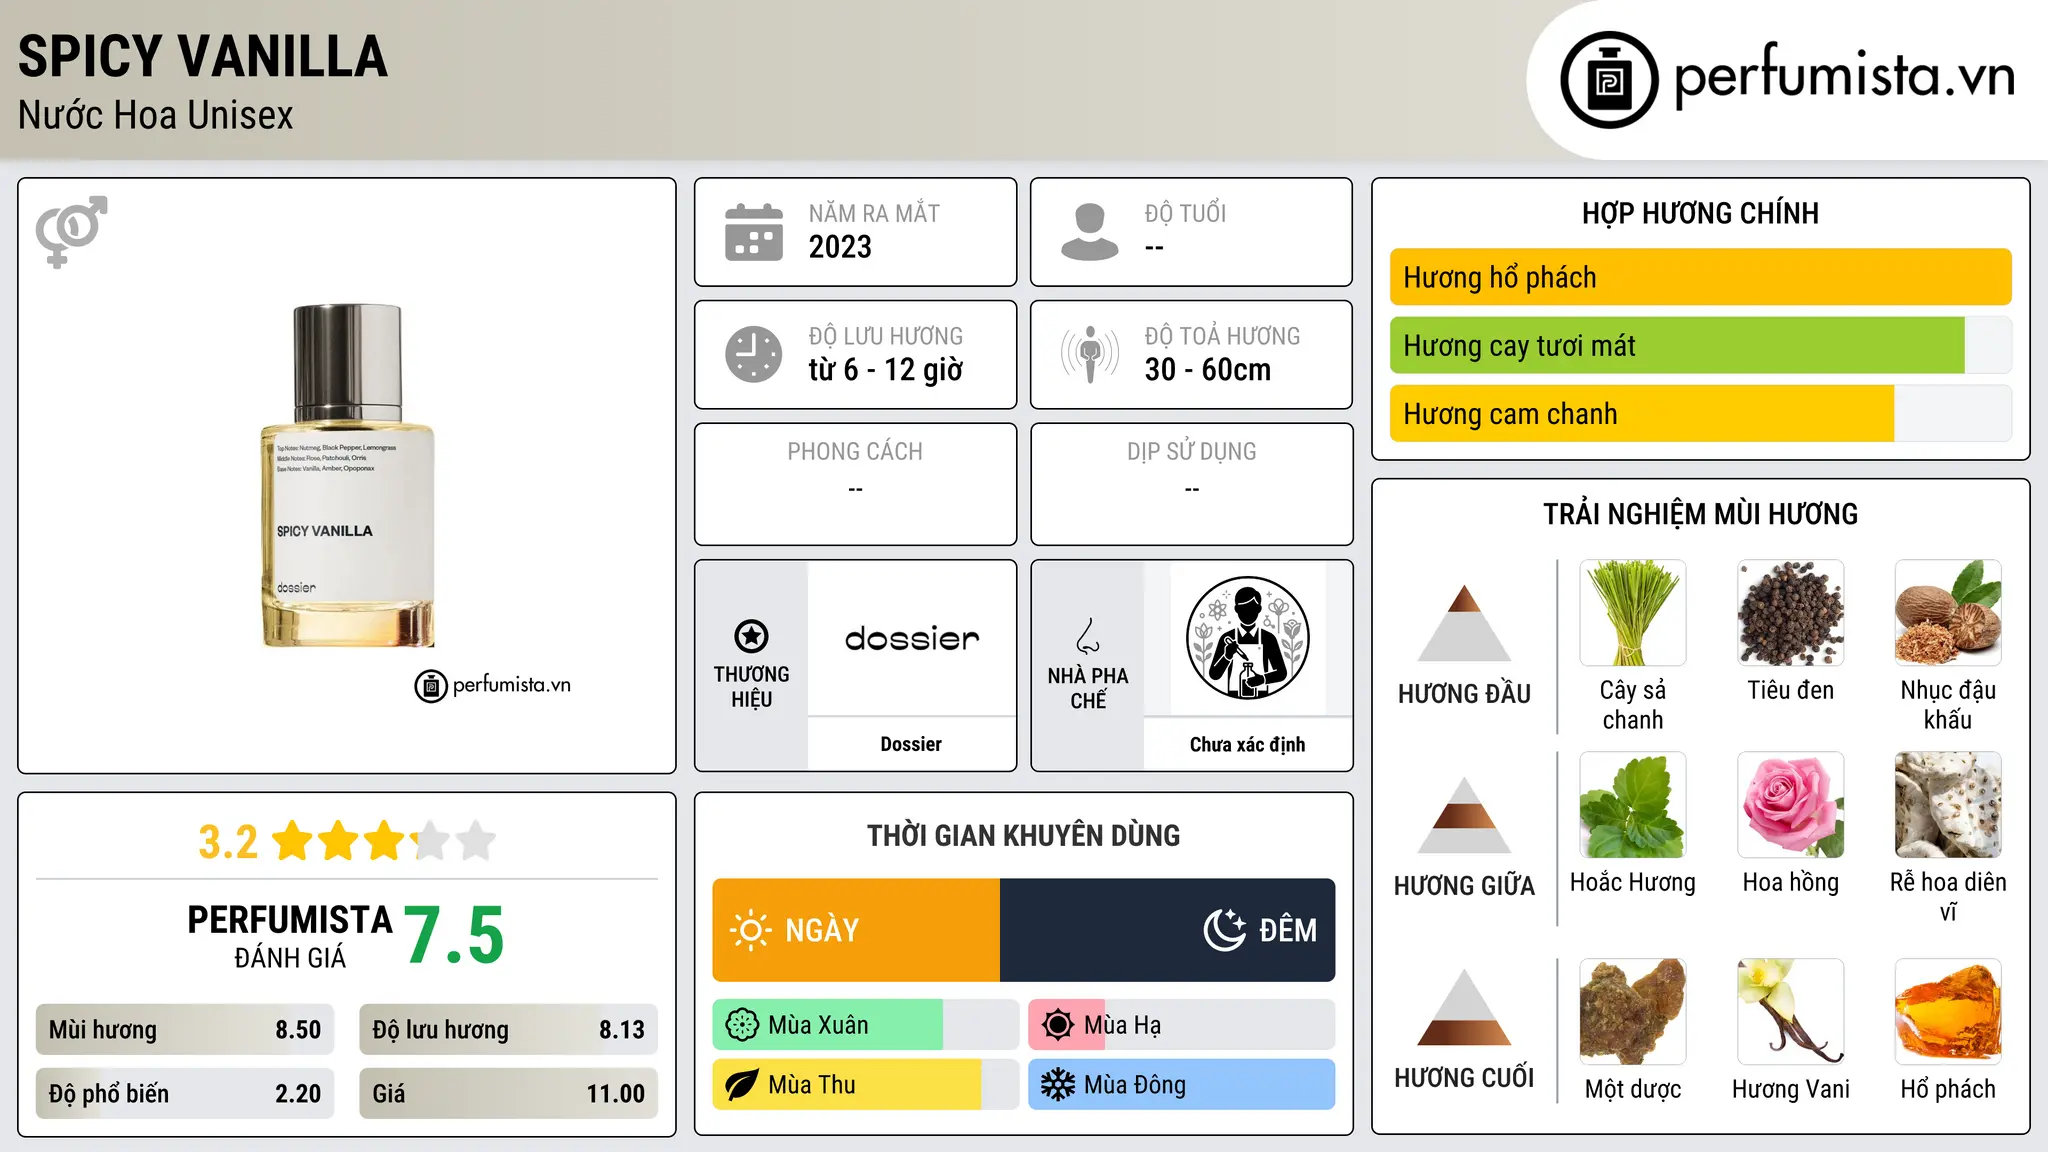Click the release year 2023 value

[x=840, y=247]
